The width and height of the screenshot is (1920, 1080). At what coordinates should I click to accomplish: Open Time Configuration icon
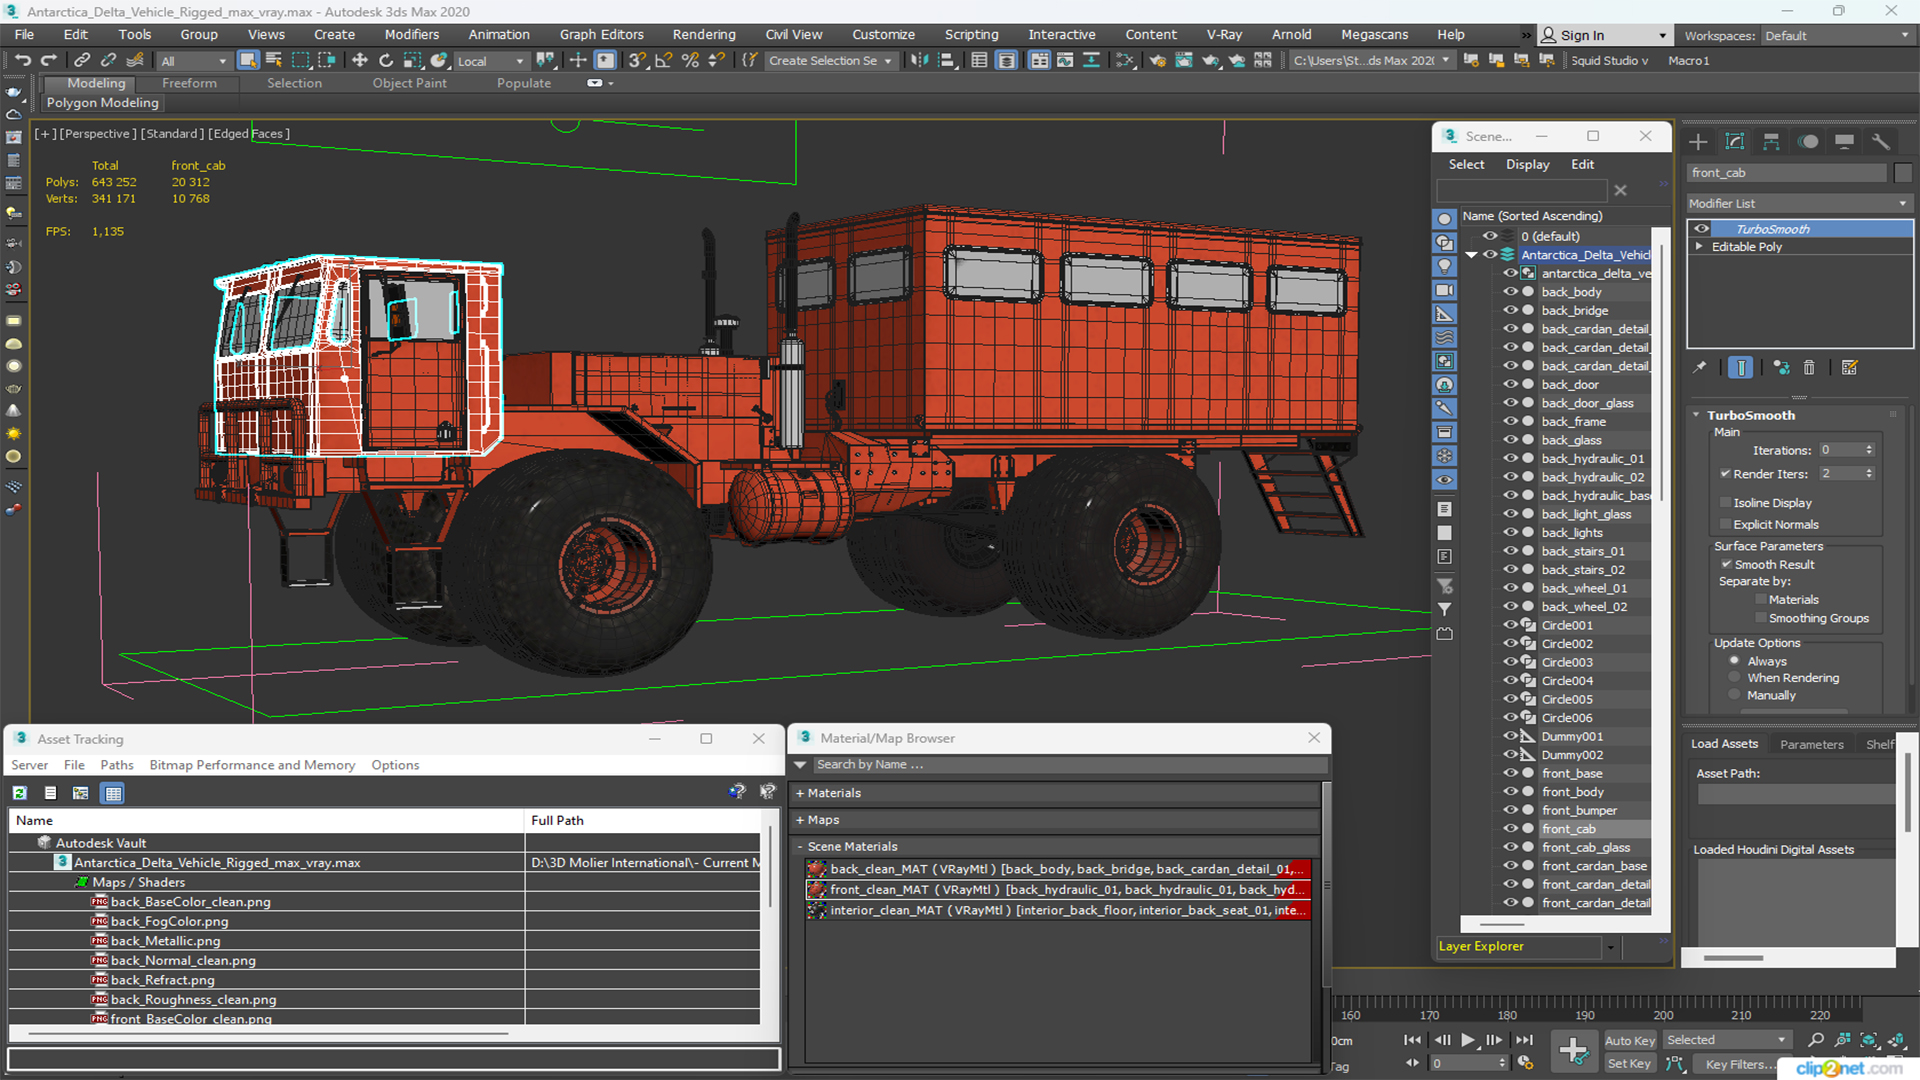1526,1063
